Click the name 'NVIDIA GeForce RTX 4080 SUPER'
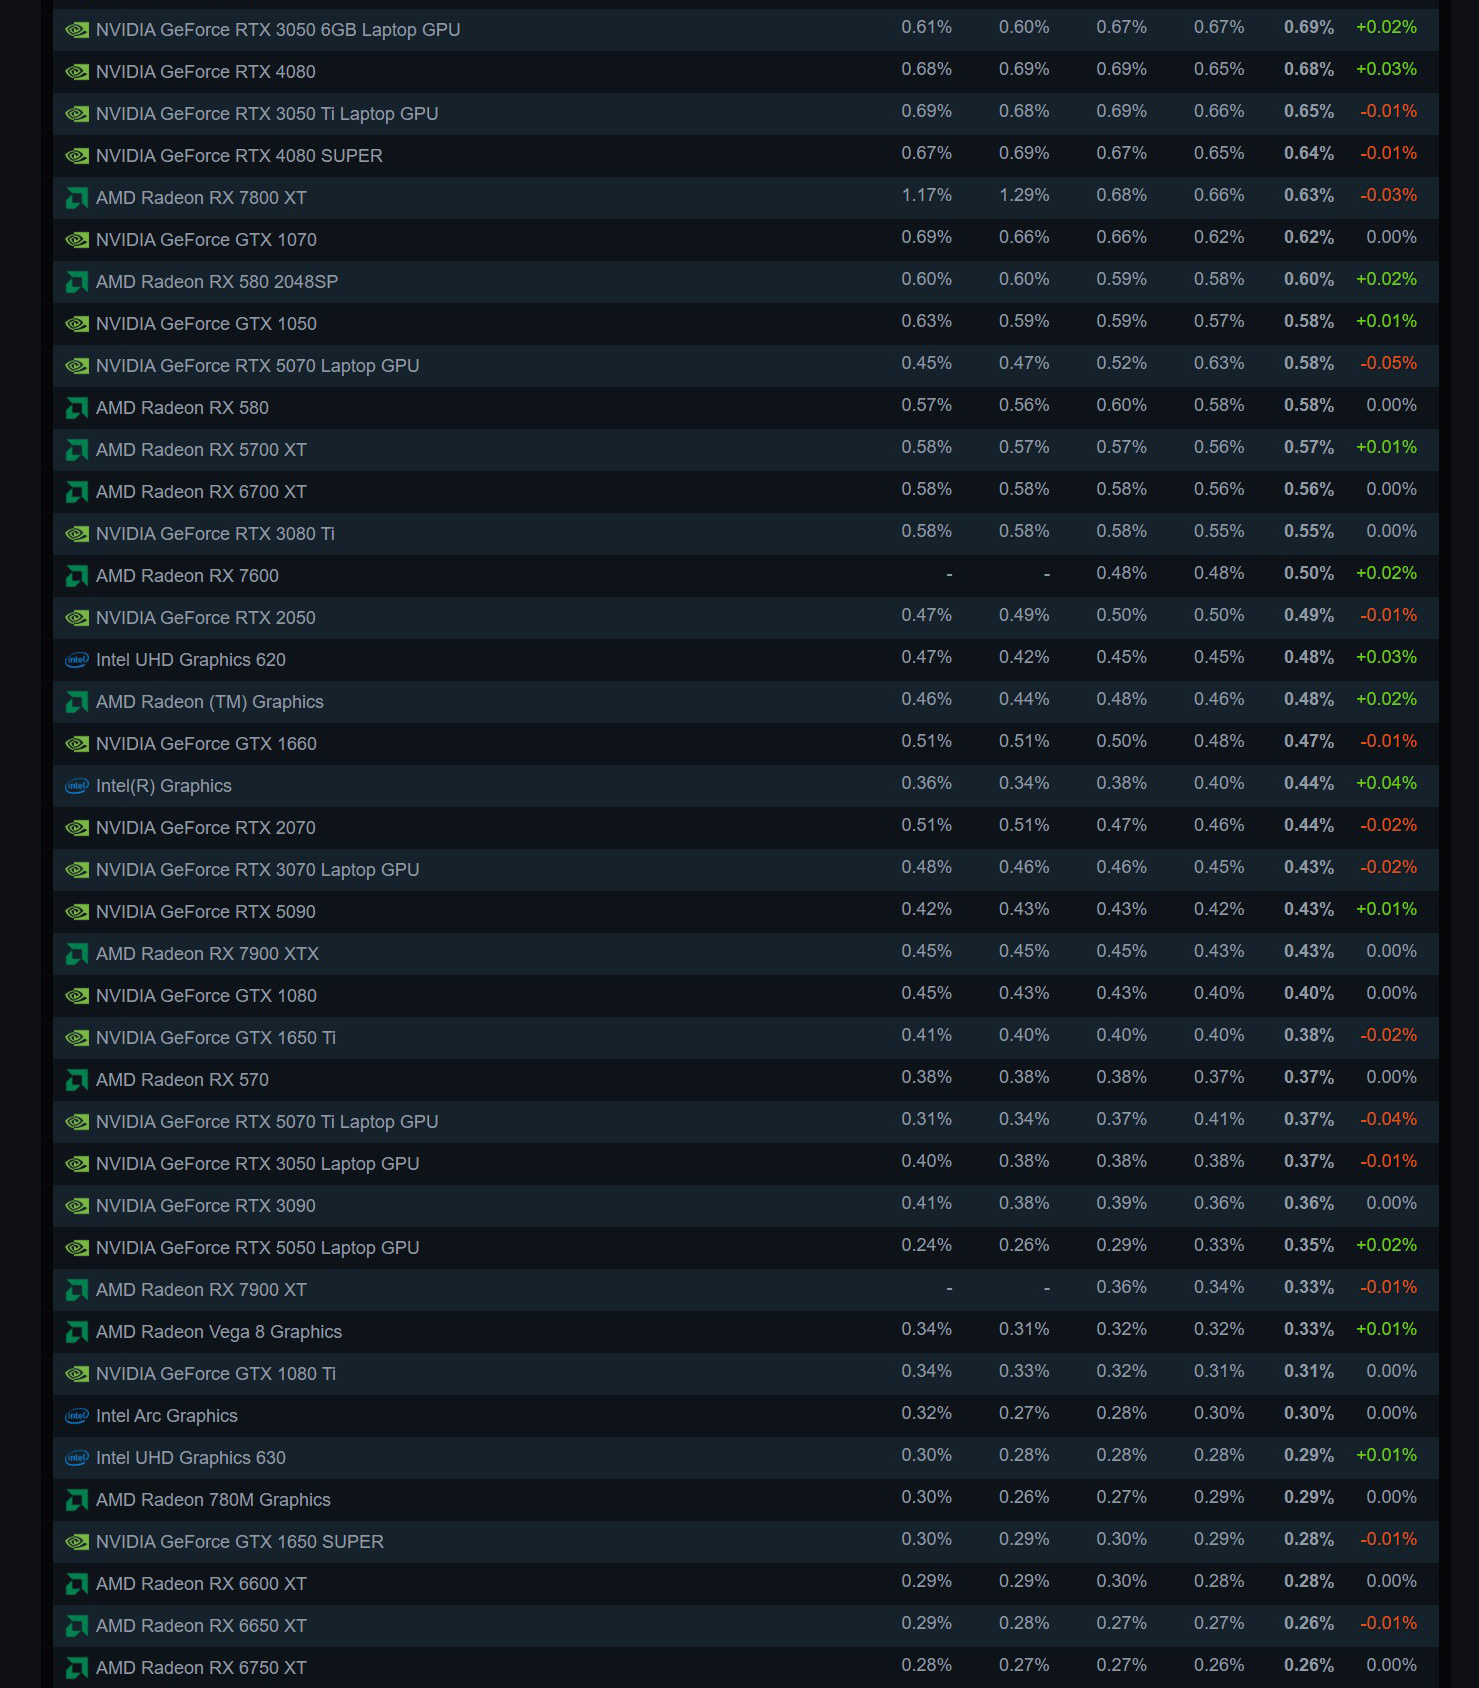Image resolution: width=1479 pixels, height=1688 pixels. pos(239,156)
